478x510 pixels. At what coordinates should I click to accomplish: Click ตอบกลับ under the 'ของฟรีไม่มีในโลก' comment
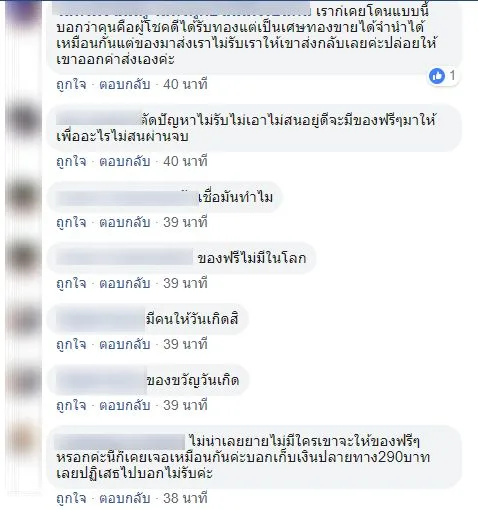click(x=125, y=283)
